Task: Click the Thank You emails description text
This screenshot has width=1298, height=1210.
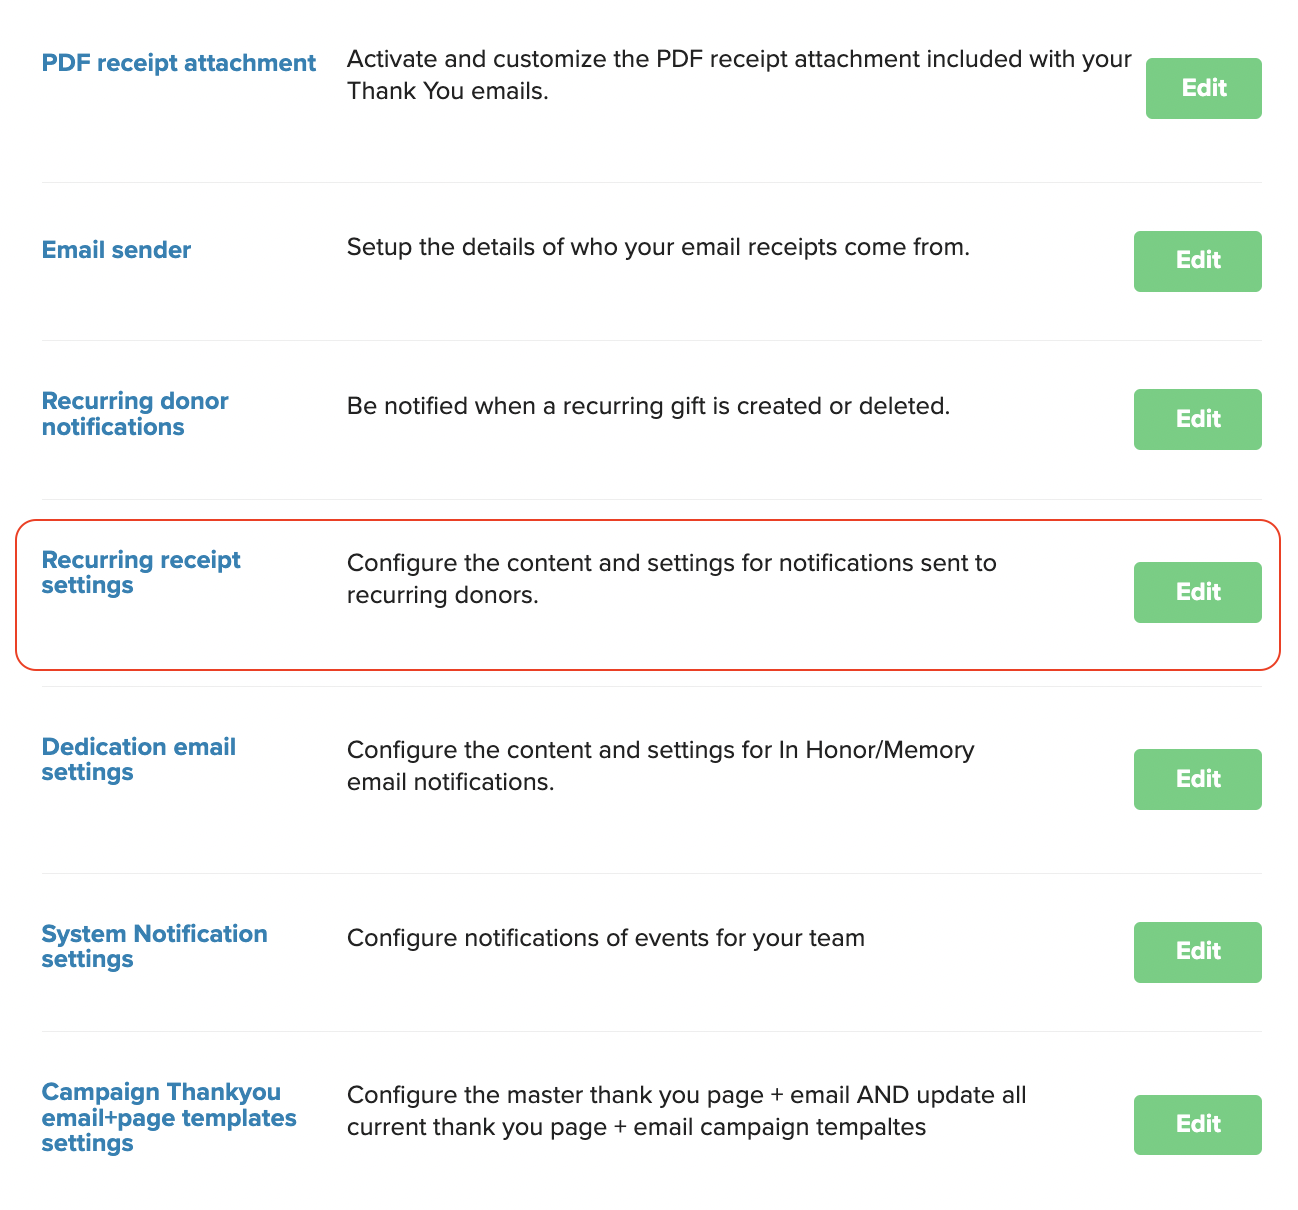Action: (738, 75)
